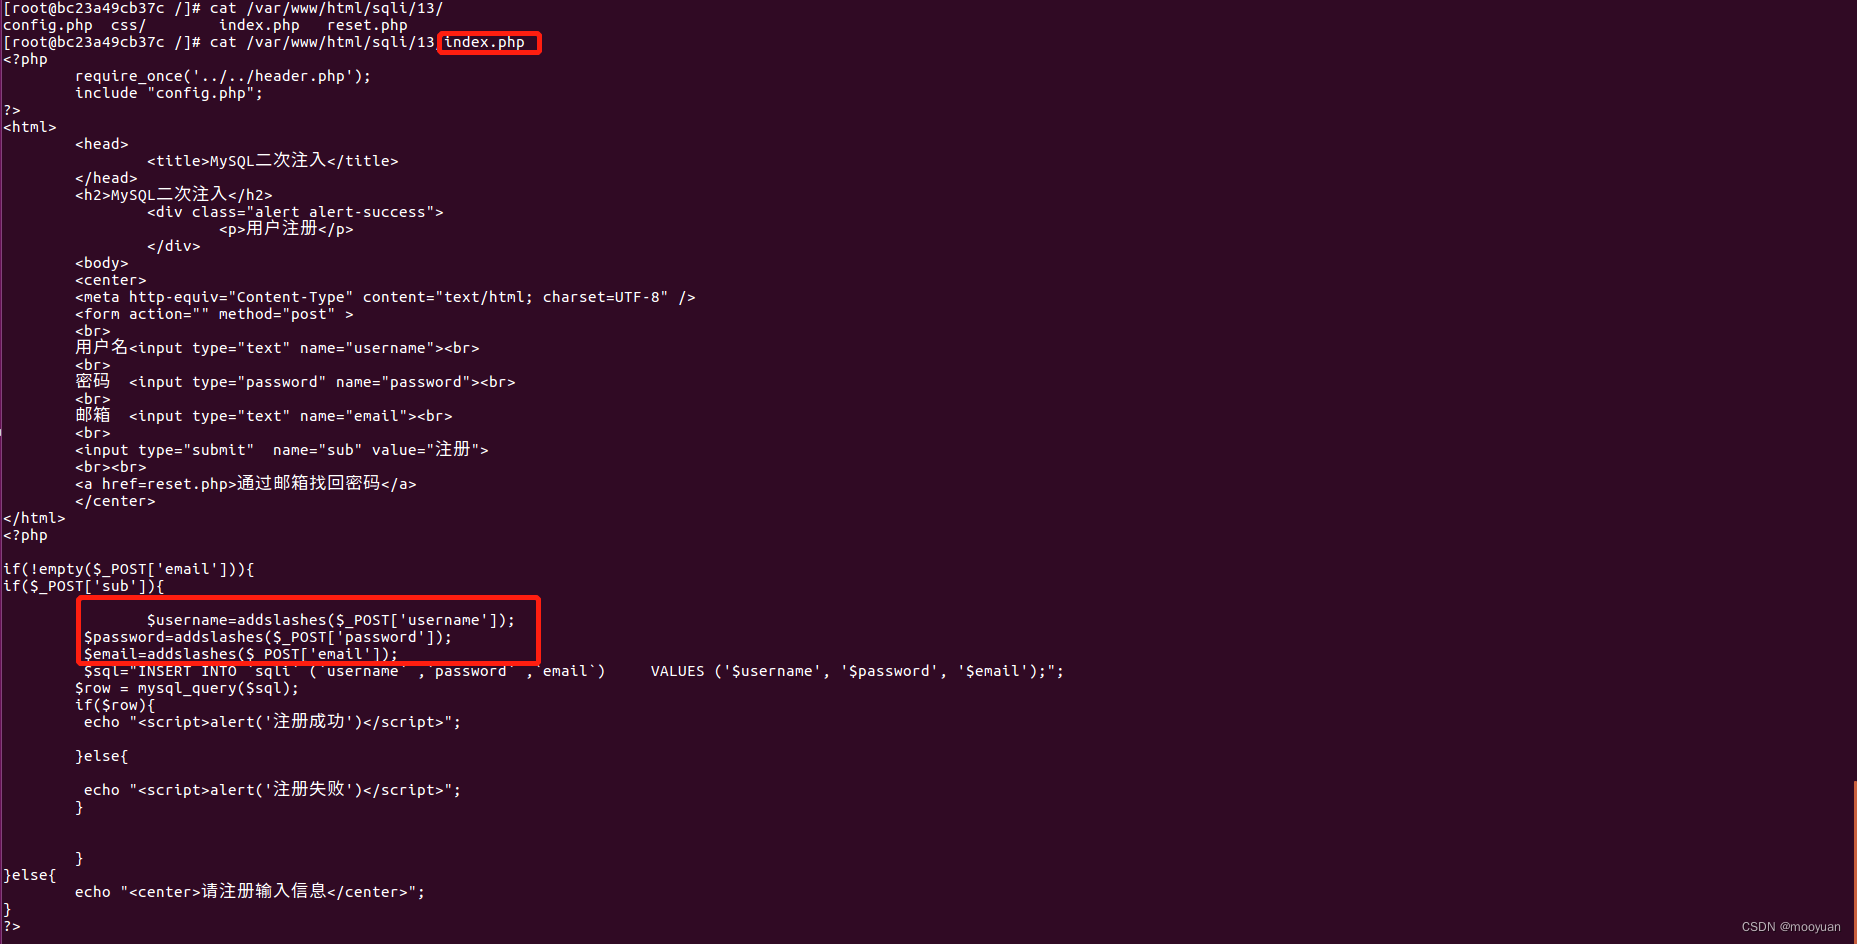
Task: Click the terminal's vertical scrollbar on right edge
Action: [1854, 862]
